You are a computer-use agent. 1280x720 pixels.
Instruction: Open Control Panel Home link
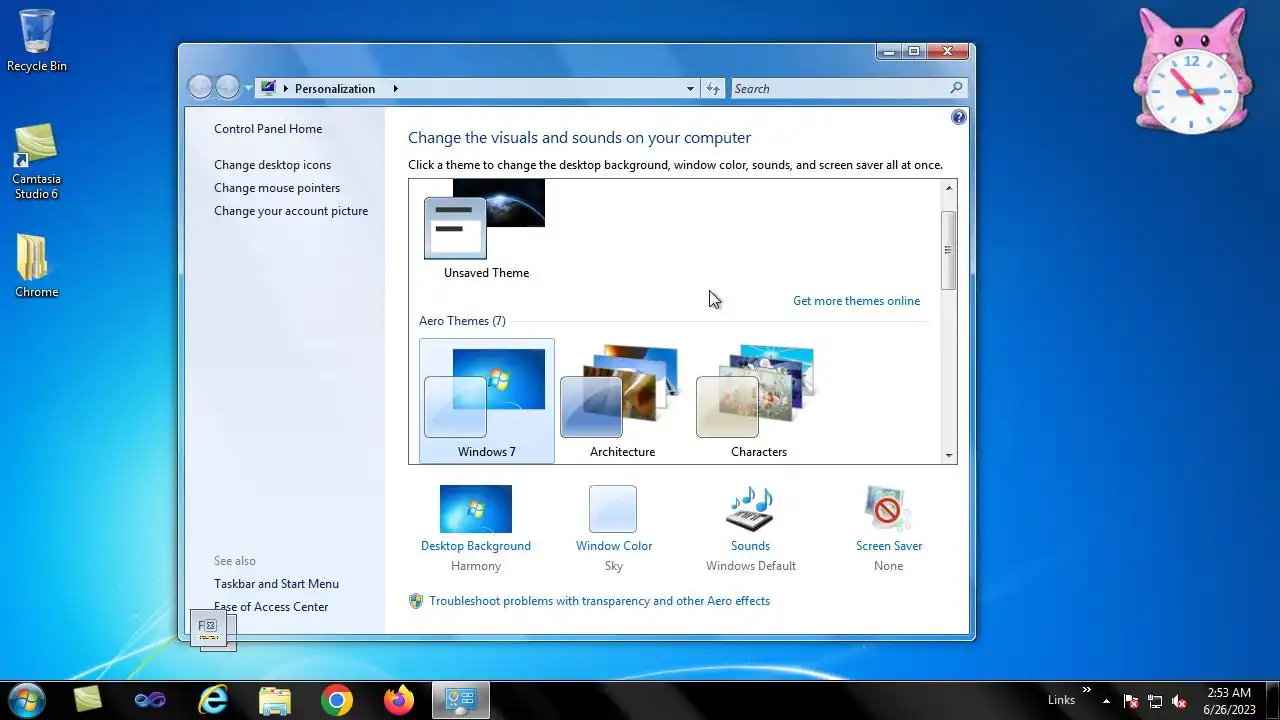tap(268, 129)
